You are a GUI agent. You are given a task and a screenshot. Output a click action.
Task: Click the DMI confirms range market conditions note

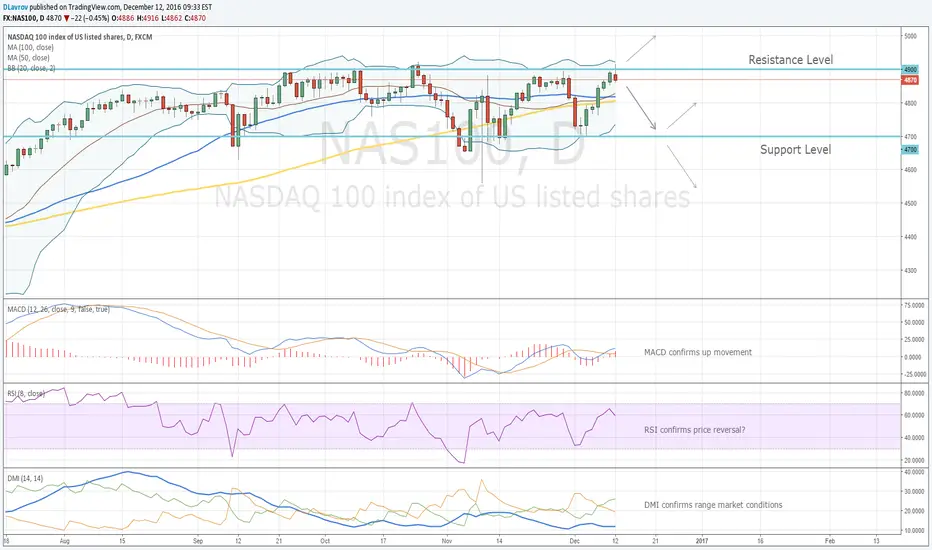coord(713,505)
